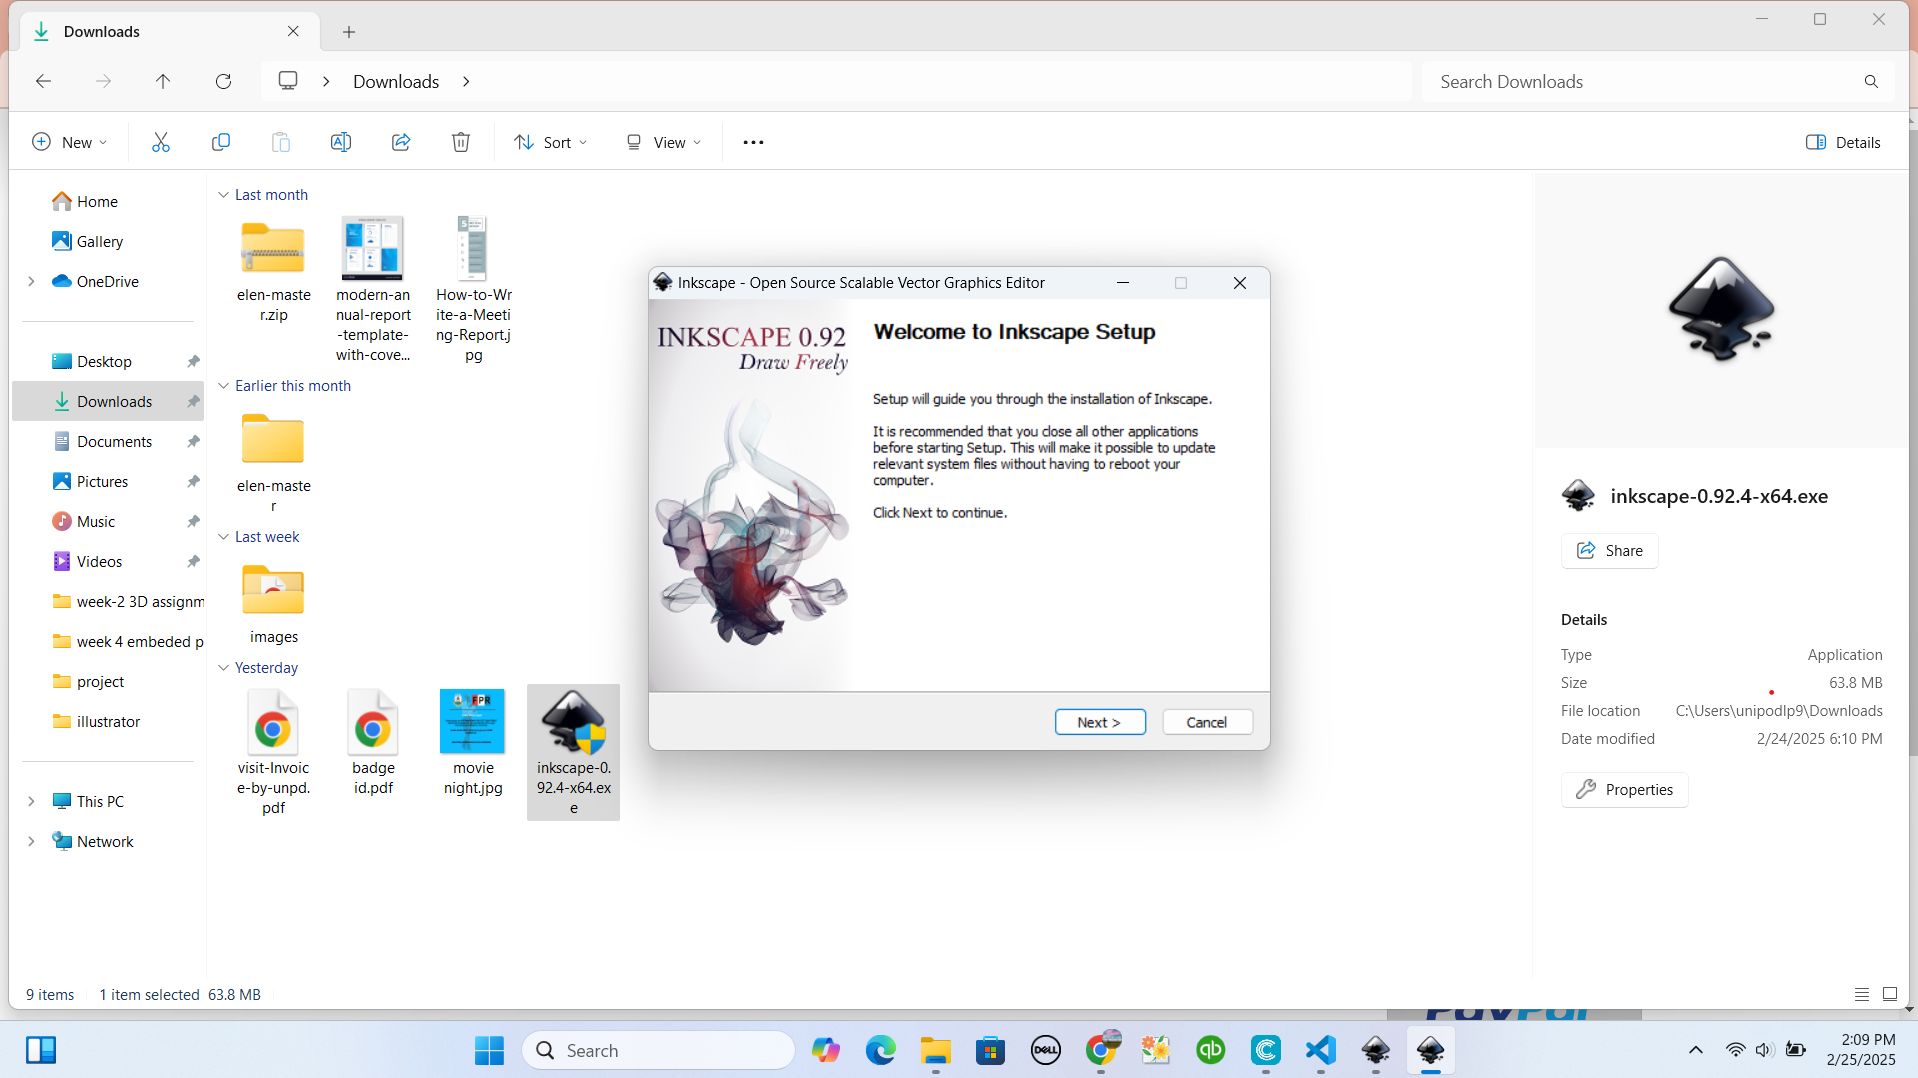Click the taskbar Search box

(x=658, y=1050)
